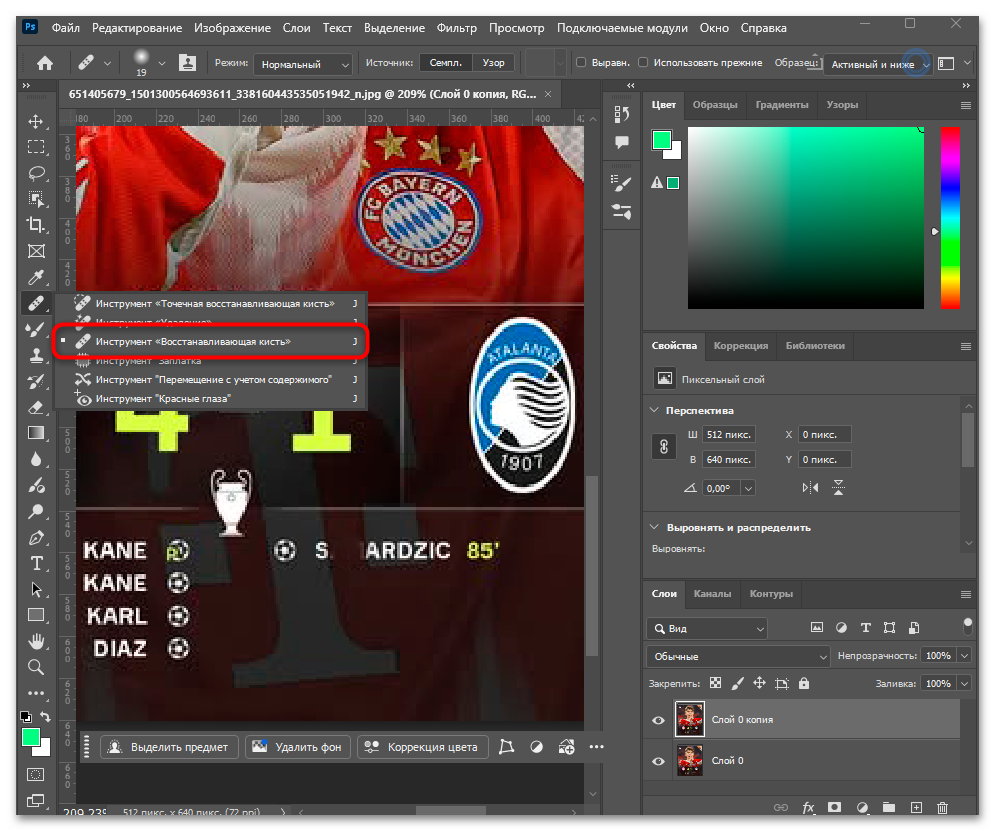Toggle lock image pixels brush icon
The image size is (995, 831).
[x=737, y=683]
